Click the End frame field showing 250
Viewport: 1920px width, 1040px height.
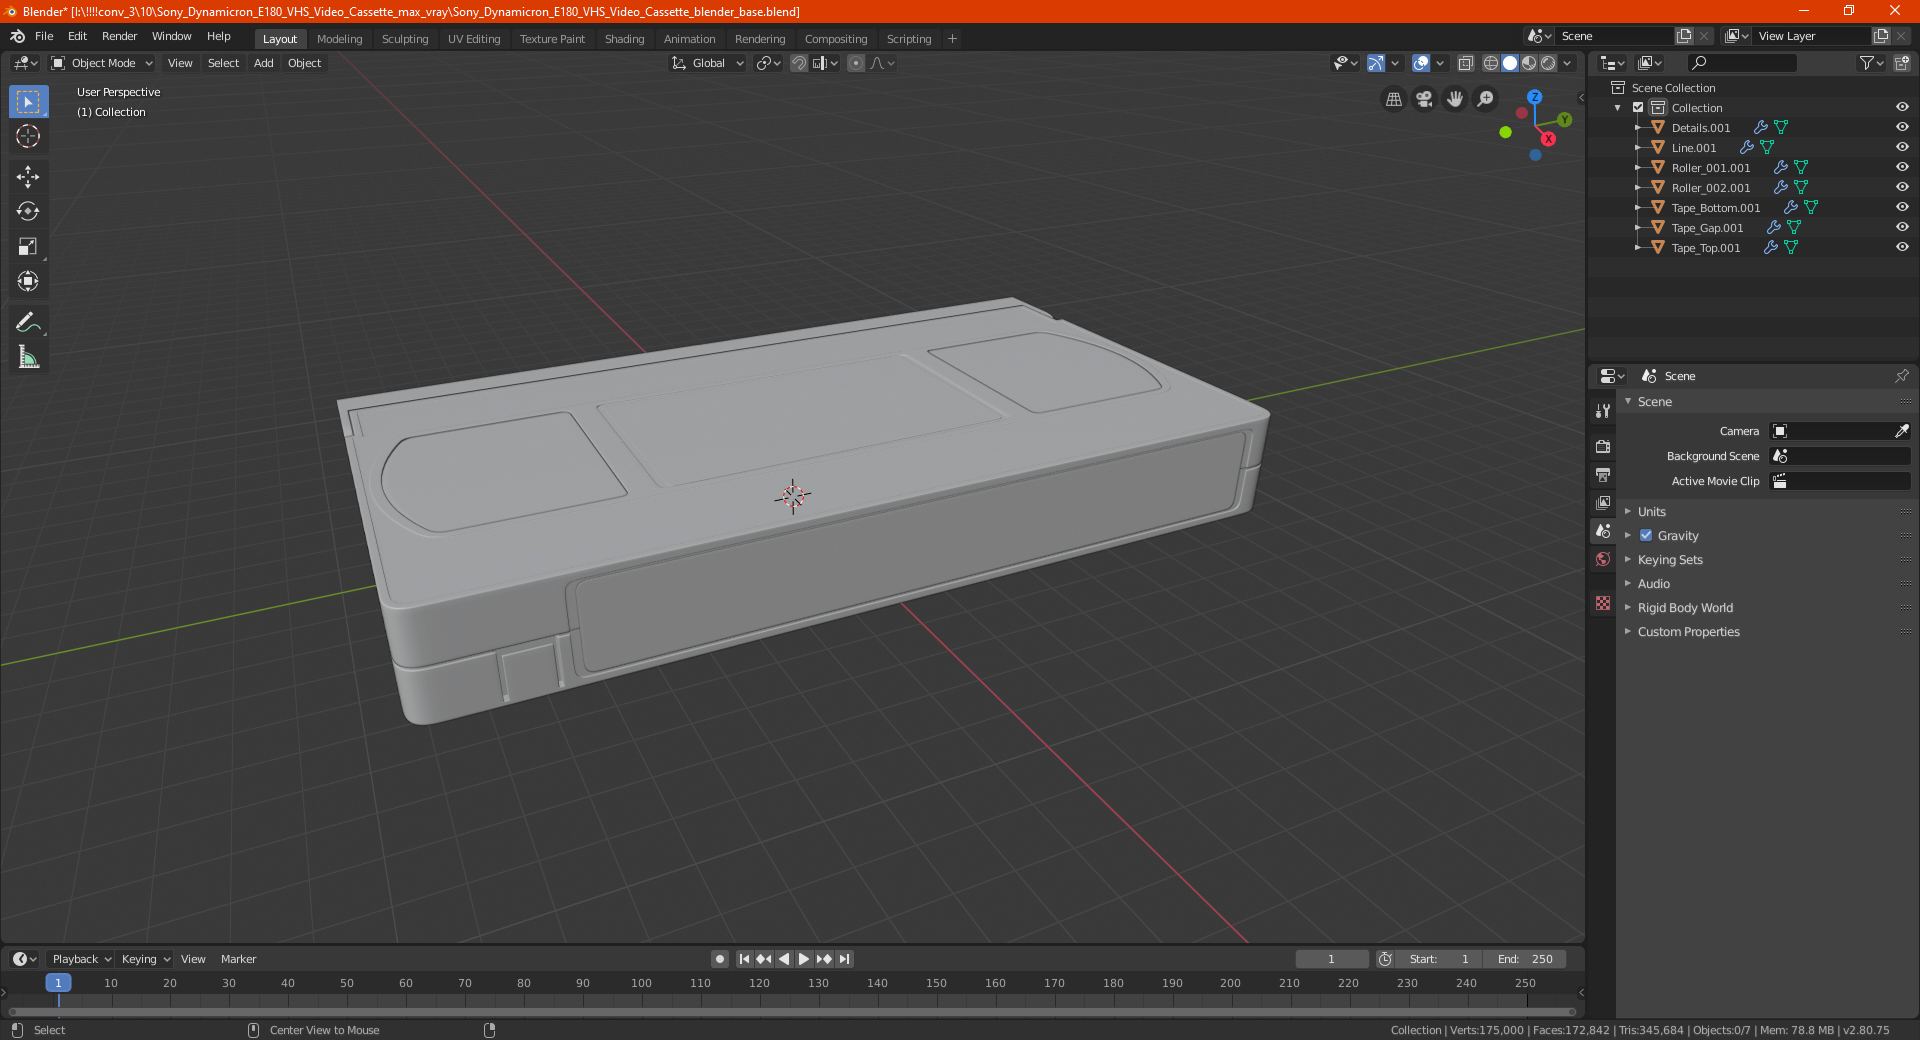(1525, 959)
